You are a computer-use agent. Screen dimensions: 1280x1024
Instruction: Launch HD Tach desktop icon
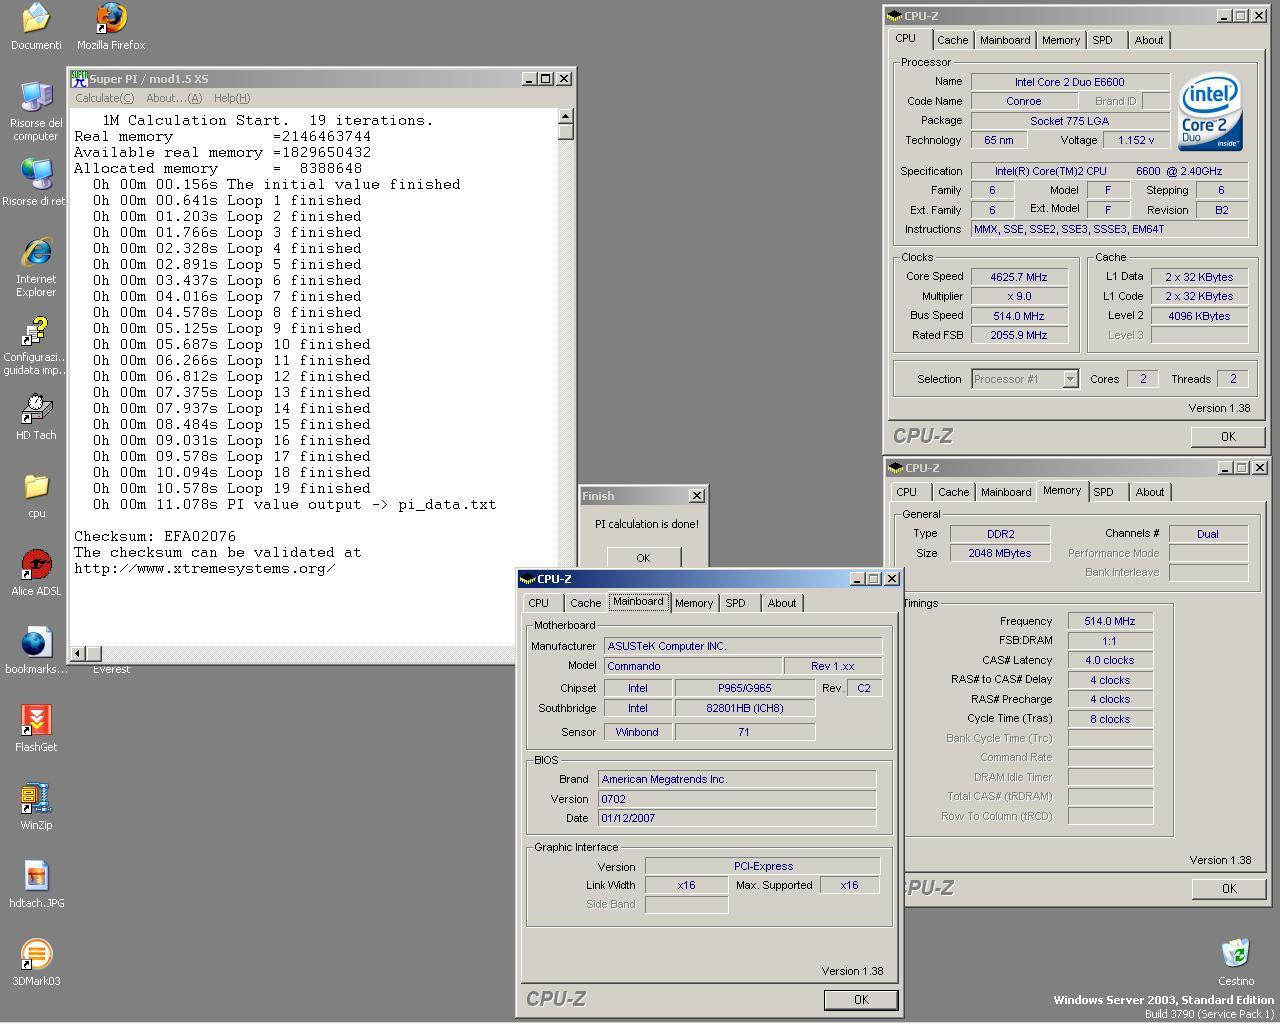tap(36, 416)
